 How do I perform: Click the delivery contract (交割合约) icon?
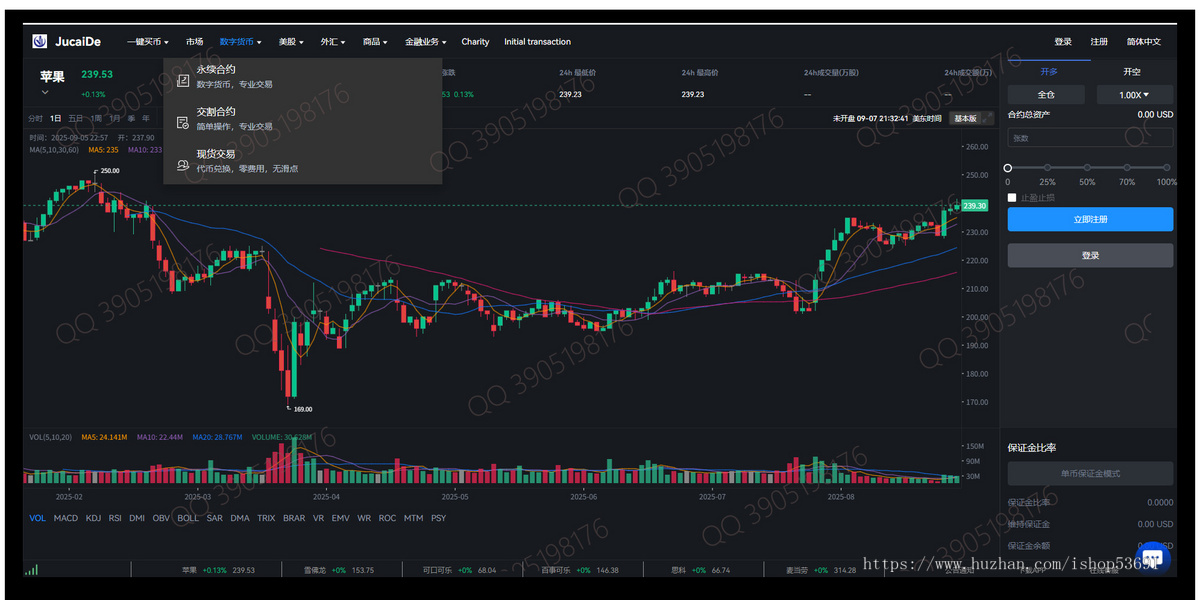click(x=183, y=122)
